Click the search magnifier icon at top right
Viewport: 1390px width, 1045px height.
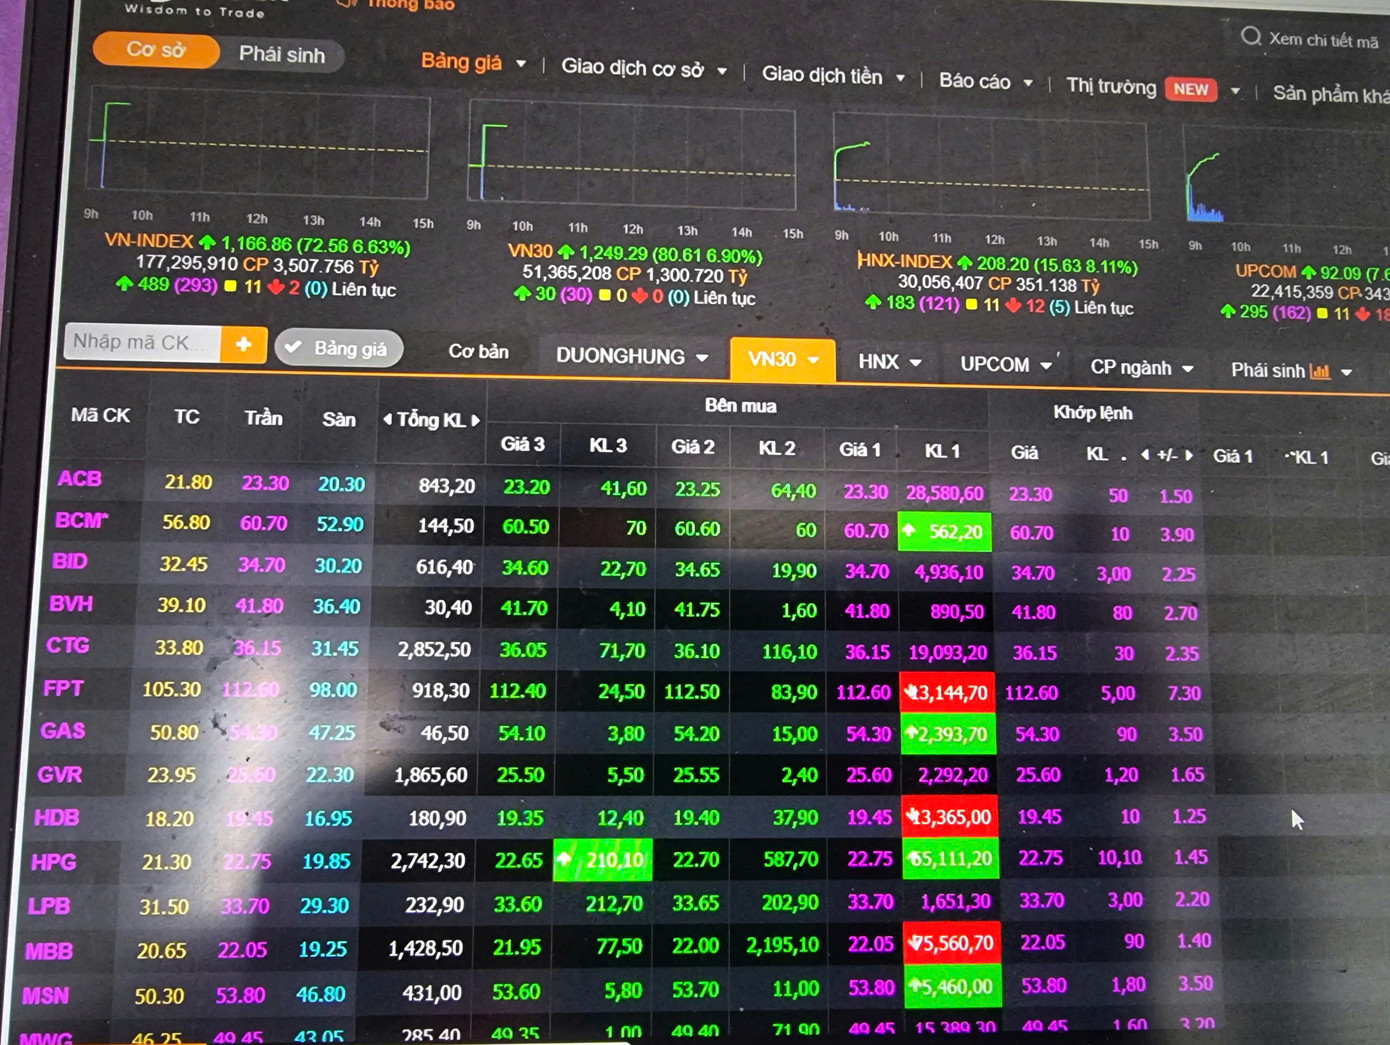click(x=1250, y=37)
